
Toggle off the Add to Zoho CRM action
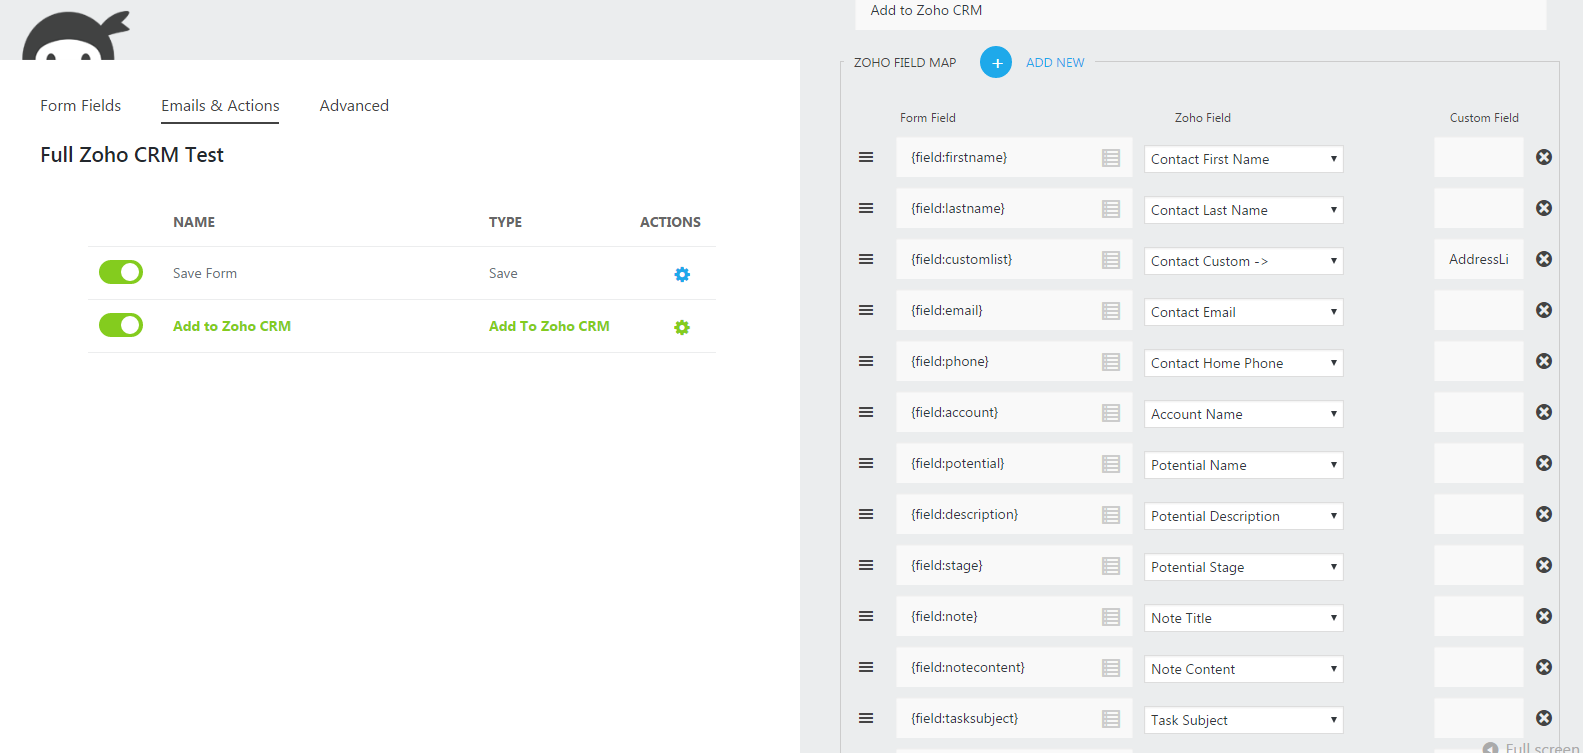pyautogui.click(x=121, y=325)
